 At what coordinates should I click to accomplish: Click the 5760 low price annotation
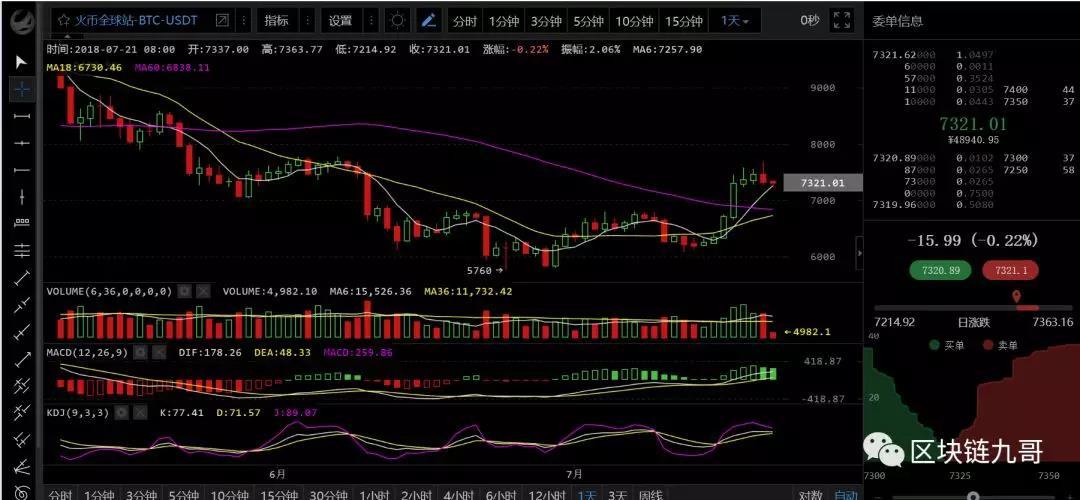tap(486, 271)
